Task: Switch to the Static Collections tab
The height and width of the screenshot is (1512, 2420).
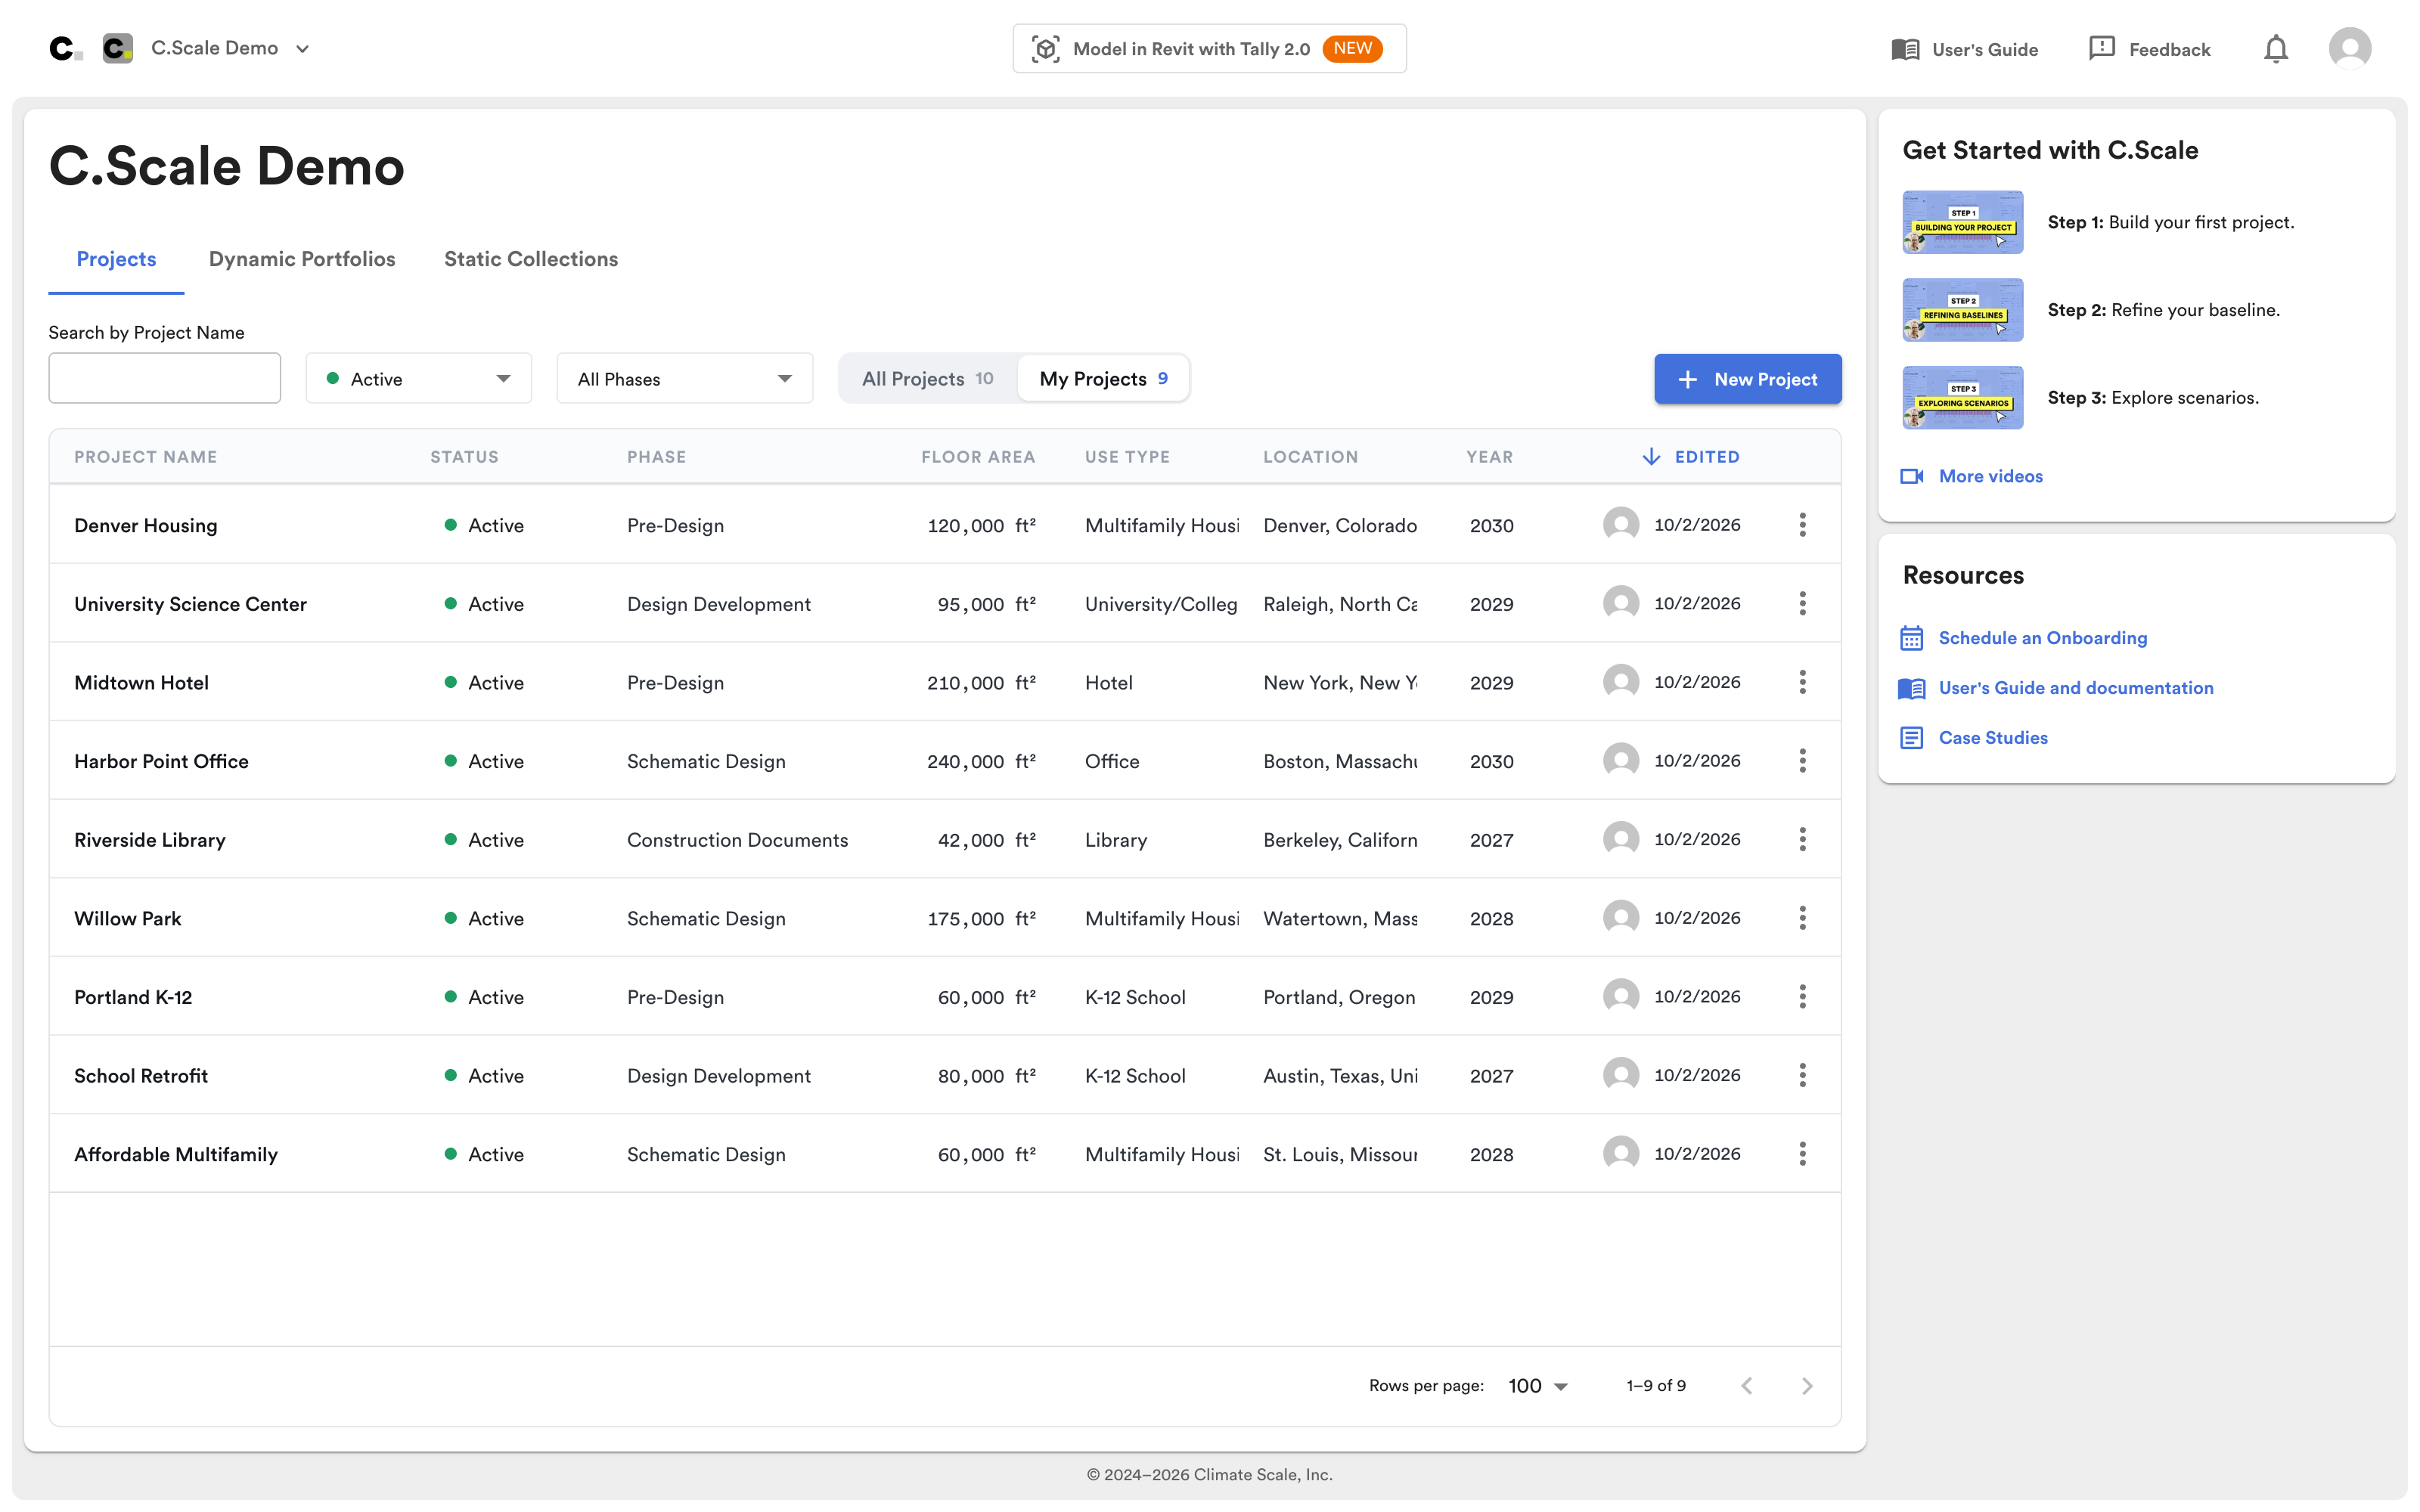Action: [531, 260]
